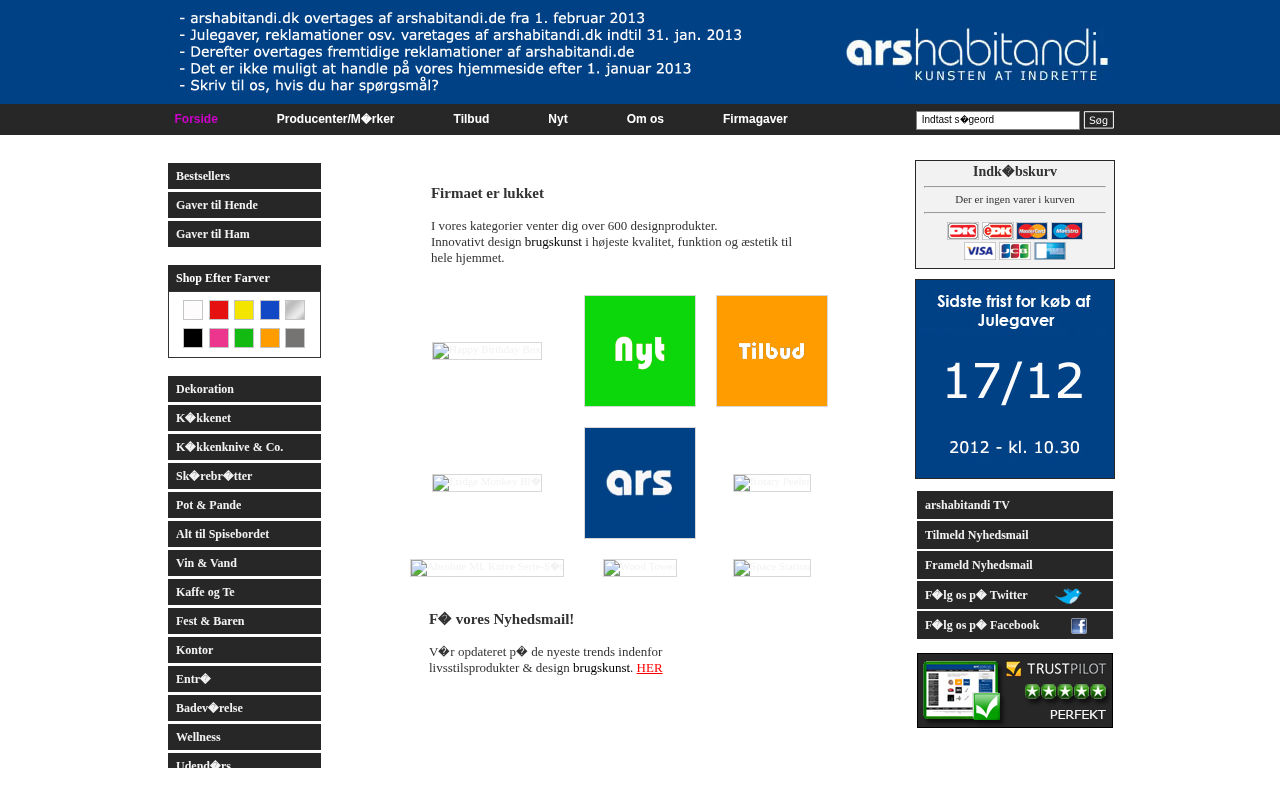Open the Entré category

244,679
